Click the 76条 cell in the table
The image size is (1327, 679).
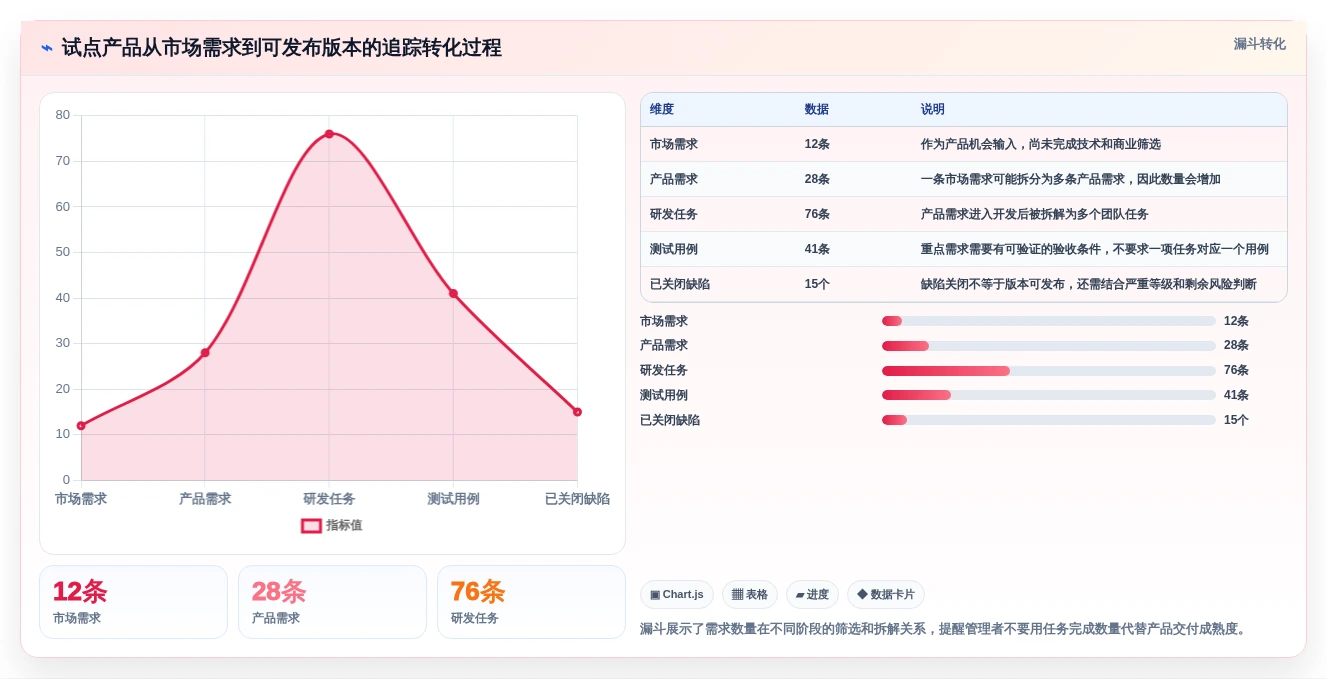[817, 214]
